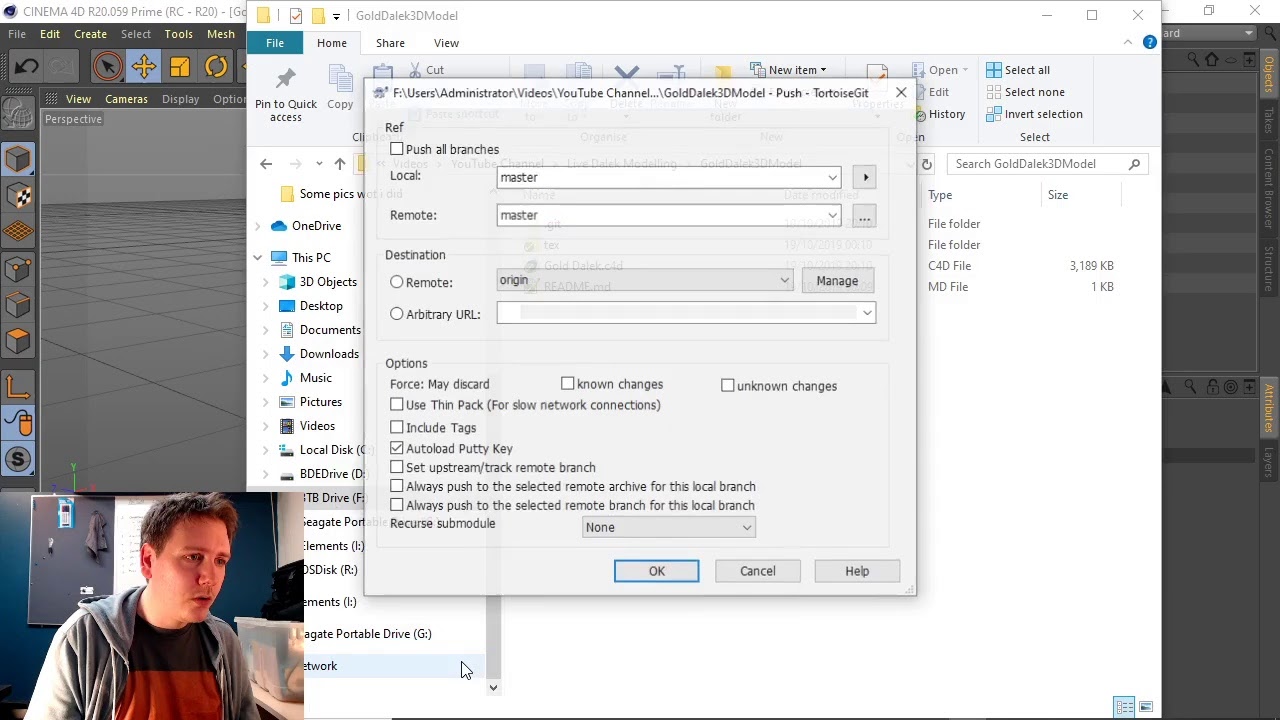The image size is (1280, 720).
Task: Expand the OneDrive tree node in Explorer
Action: (x=258, y=226)
